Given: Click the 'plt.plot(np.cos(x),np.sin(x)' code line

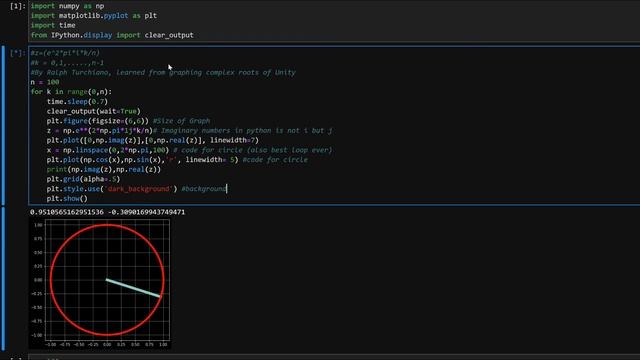Looking at the screenshot, I should click(x=177, y=160).
